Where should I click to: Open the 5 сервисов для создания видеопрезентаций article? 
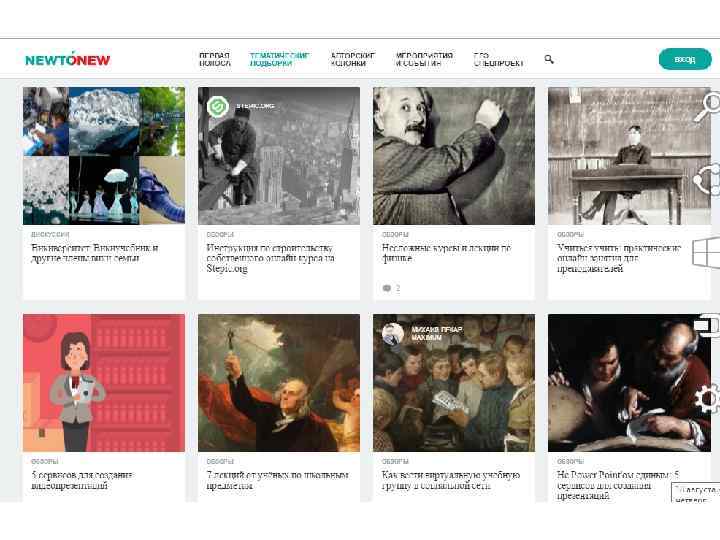pyautogui.click(x=83, y=480)
